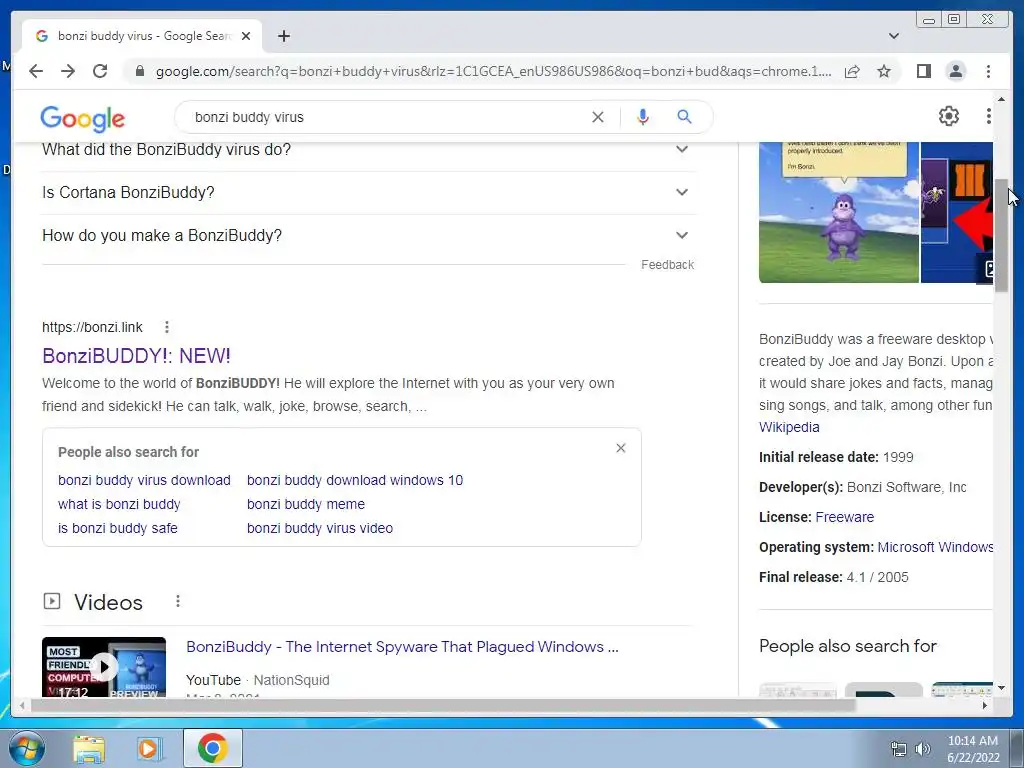
Task: Open Bonzi purple gorilla image
Action: (x=839, y=212)
